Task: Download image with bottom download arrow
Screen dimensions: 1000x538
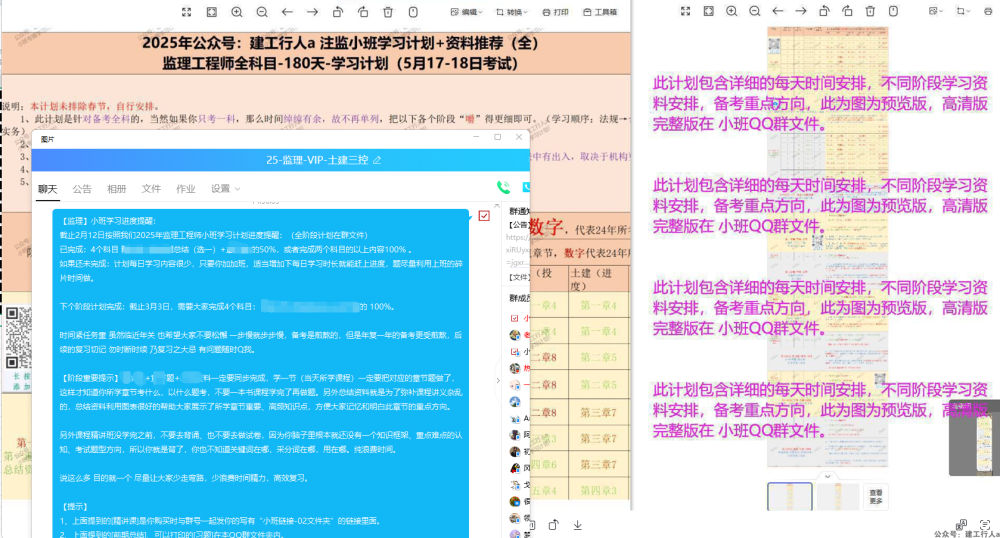Action: [x=577, y=525]
